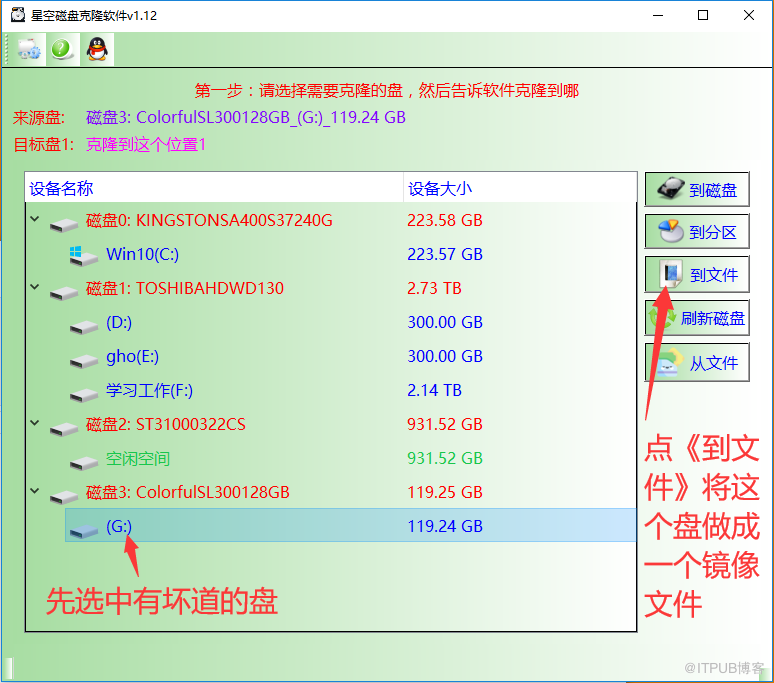
Task: Click the 2.73 TB size value
Action: pyautogui.click(x=434, y=288)
